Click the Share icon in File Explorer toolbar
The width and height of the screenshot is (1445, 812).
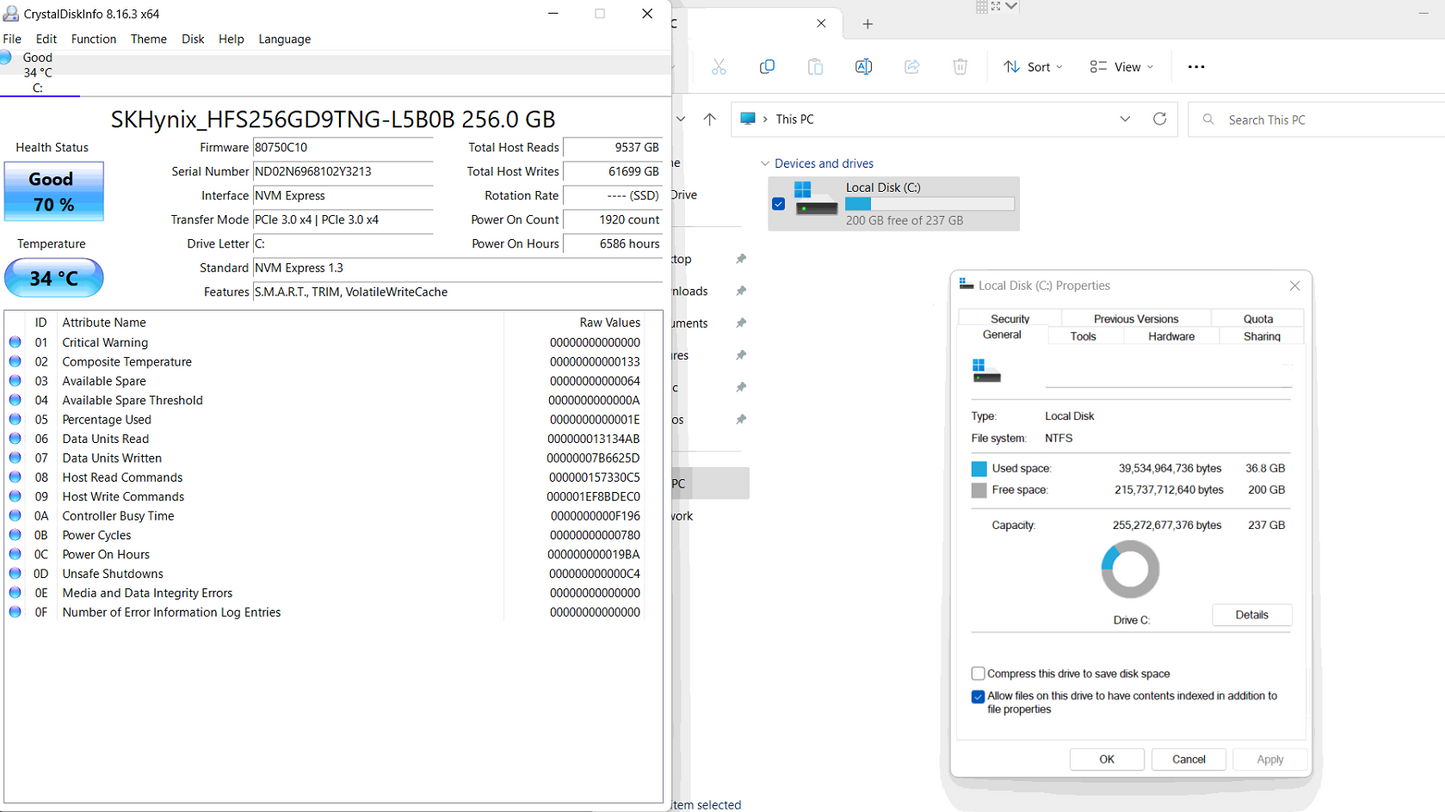click(912, 67)
